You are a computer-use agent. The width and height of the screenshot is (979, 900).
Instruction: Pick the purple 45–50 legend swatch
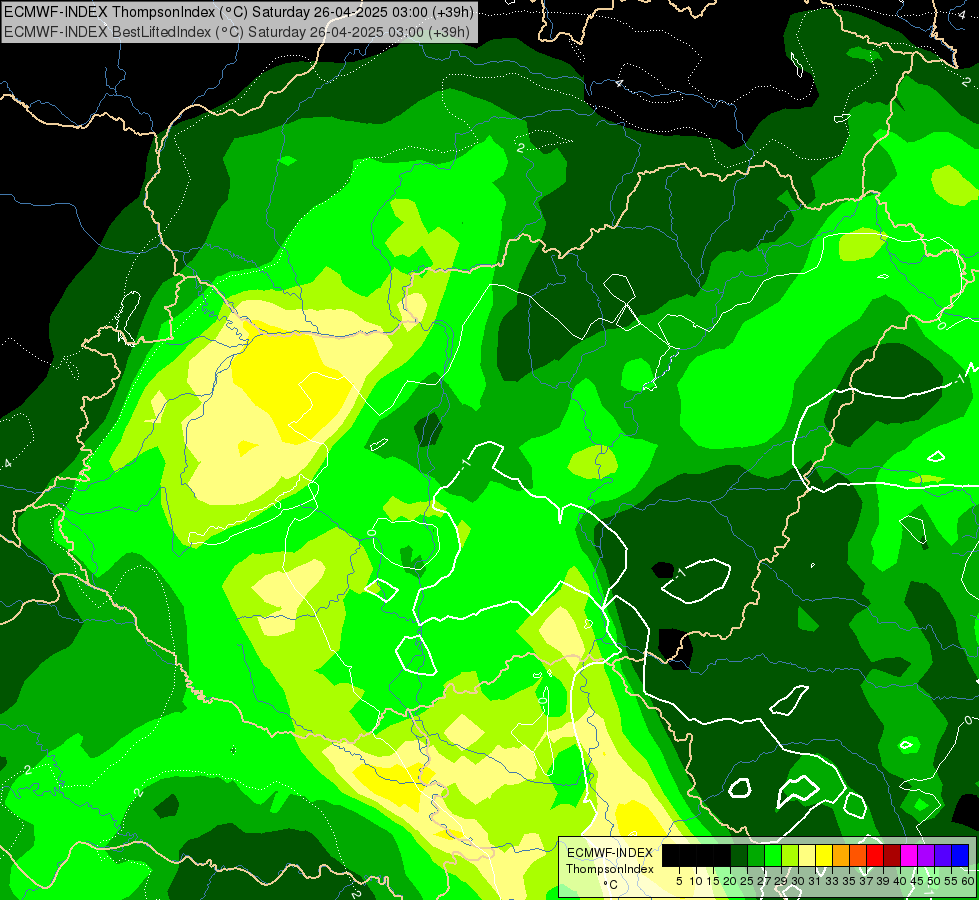click(926, 856)
